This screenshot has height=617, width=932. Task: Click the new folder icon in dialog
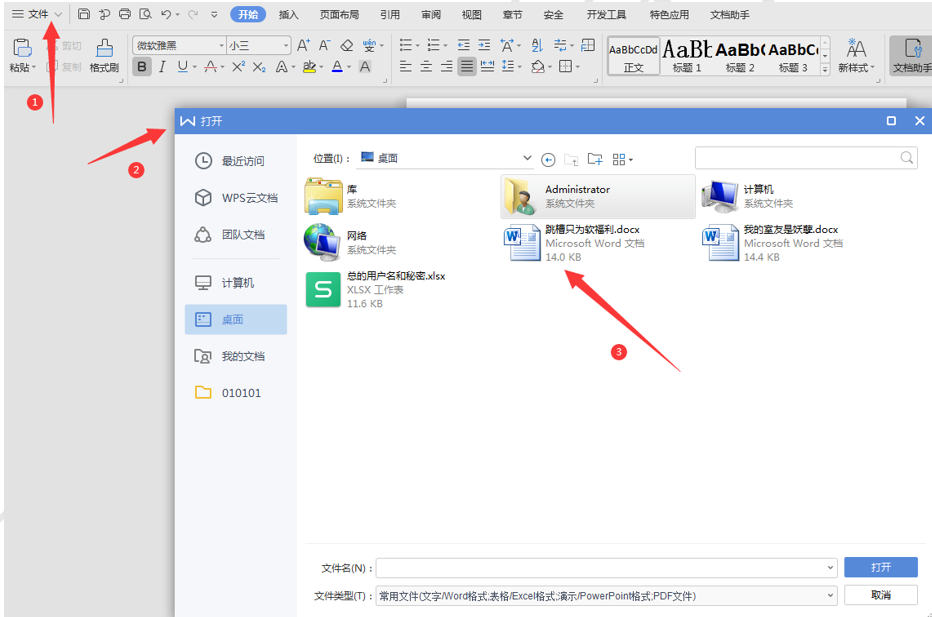coord(594,159)
